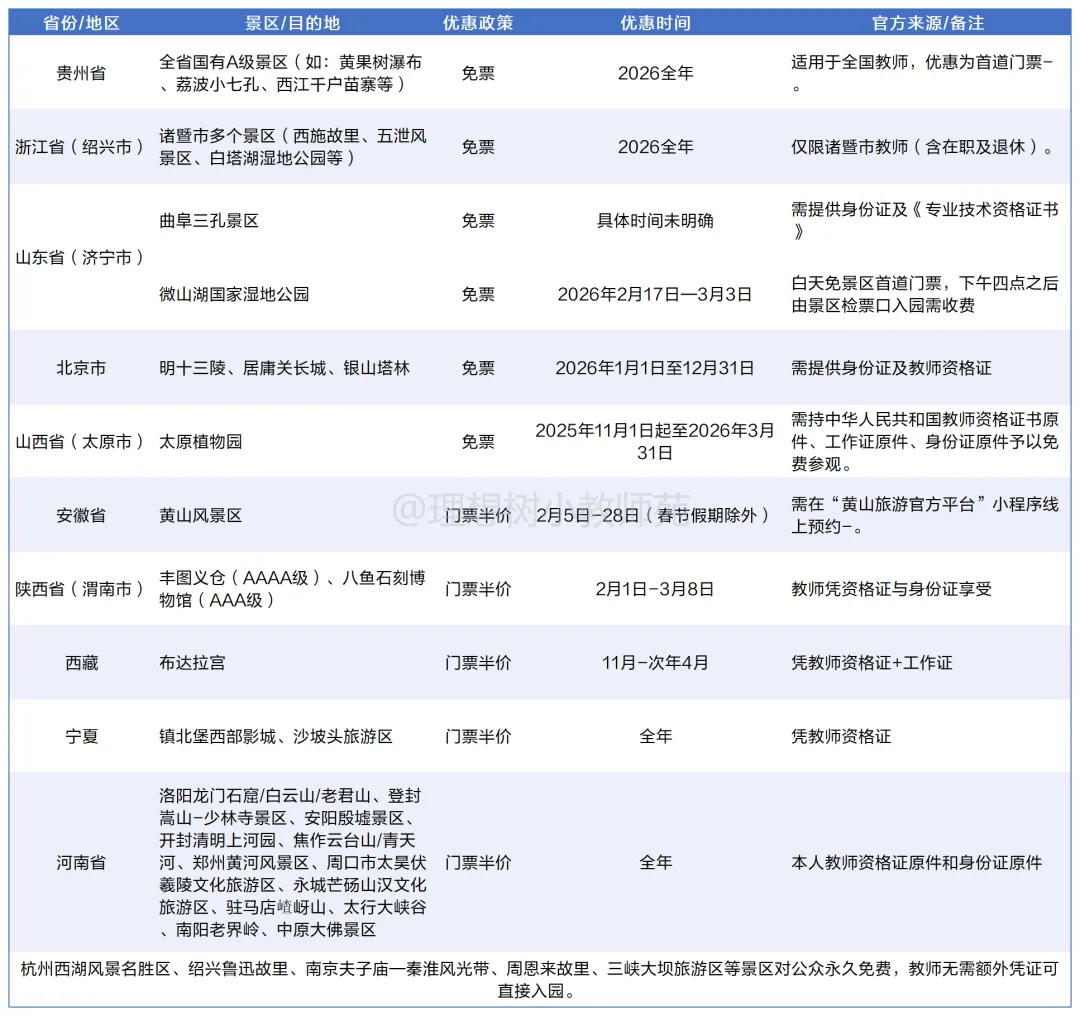
Task: Select the 宁夏 cell
Action: coord(81,736)
